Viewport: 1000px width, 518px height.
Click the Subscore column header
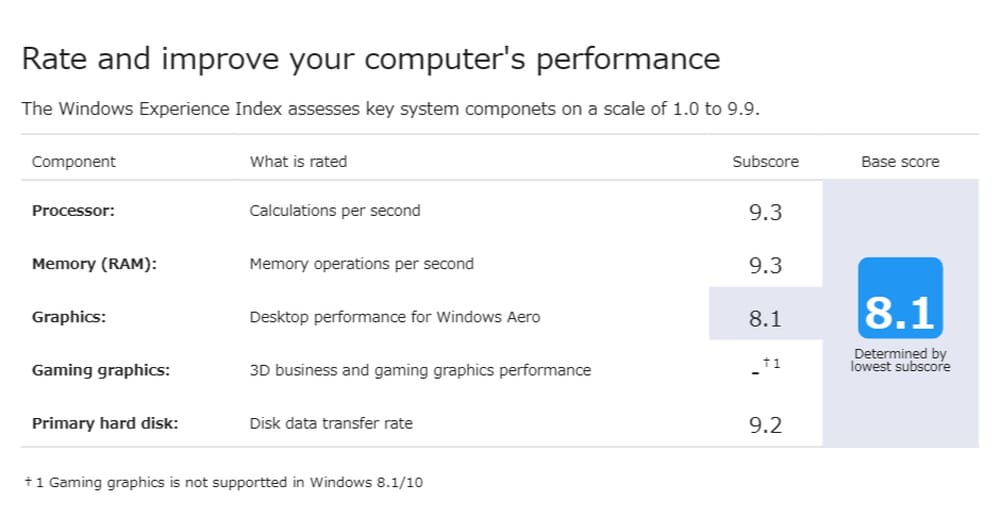[x=765, y=161]
